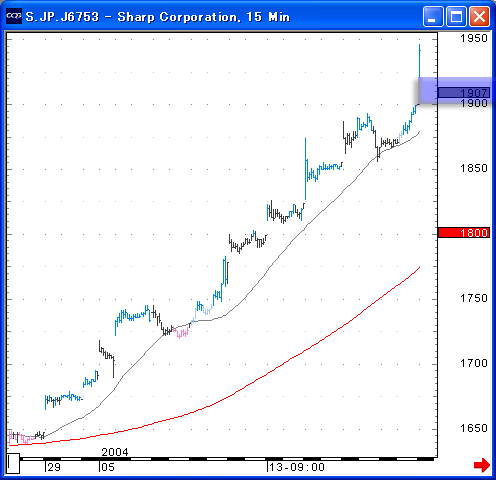Screen dimensions: 496x480
Task: Click the red 1800 price label
Action: (464, 233)
